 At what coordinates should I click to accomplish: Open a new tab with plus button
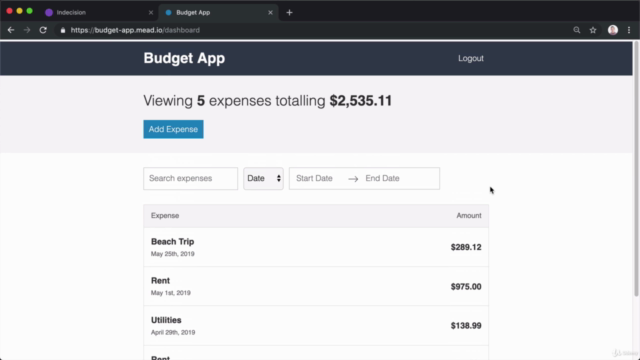[289, 13]
